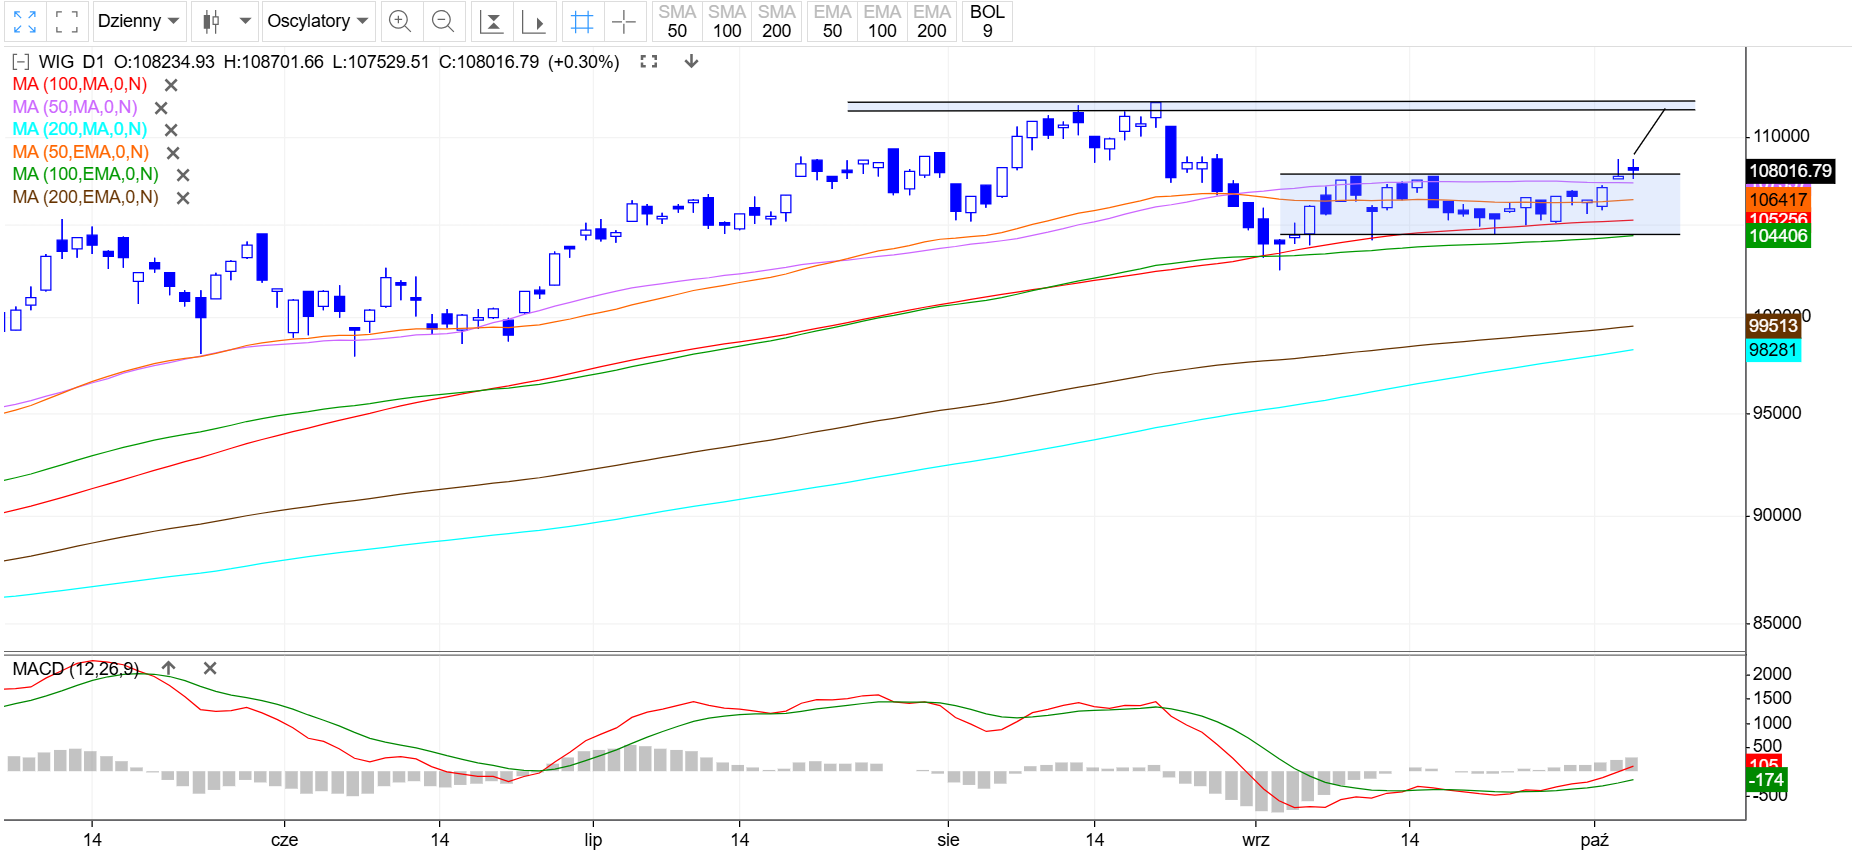Collapse the WIG chart legend bracket

tap(20, 62)
